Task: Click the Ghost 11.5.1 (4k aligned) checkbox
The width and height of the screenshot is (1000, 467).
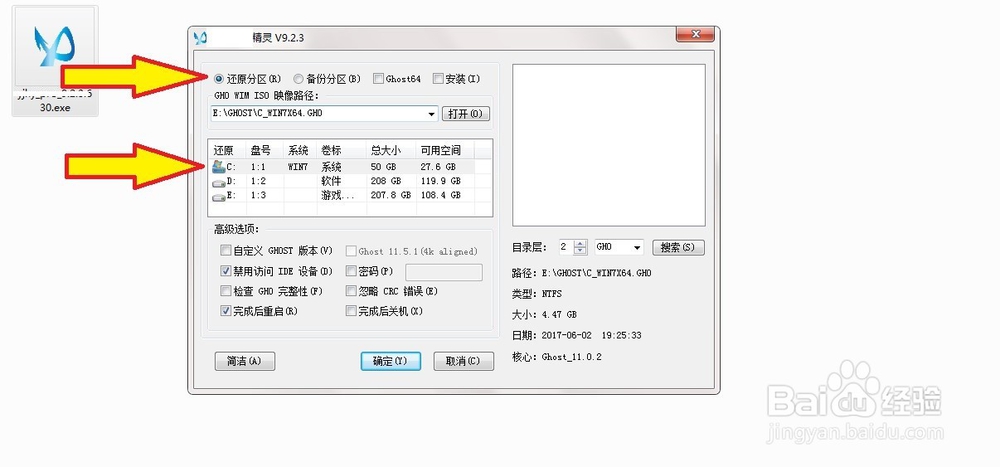Action: coord(351,251)
